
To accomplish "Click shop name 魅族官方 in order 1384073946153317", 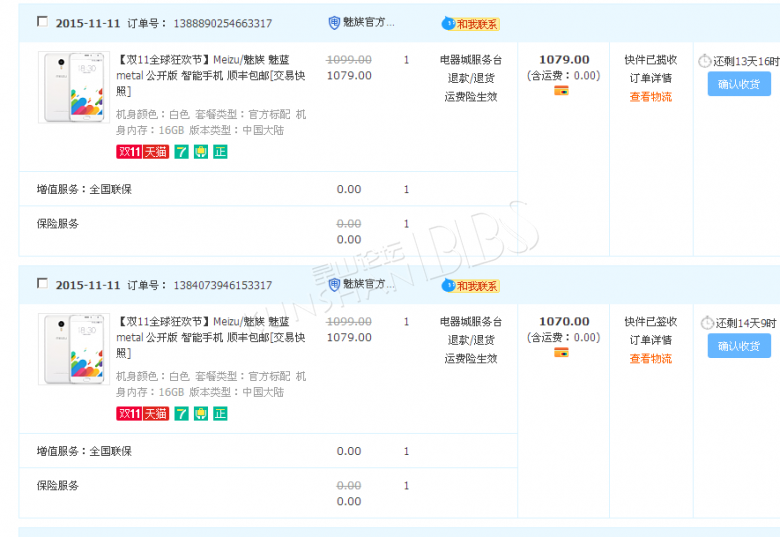I will coord(368,284).
